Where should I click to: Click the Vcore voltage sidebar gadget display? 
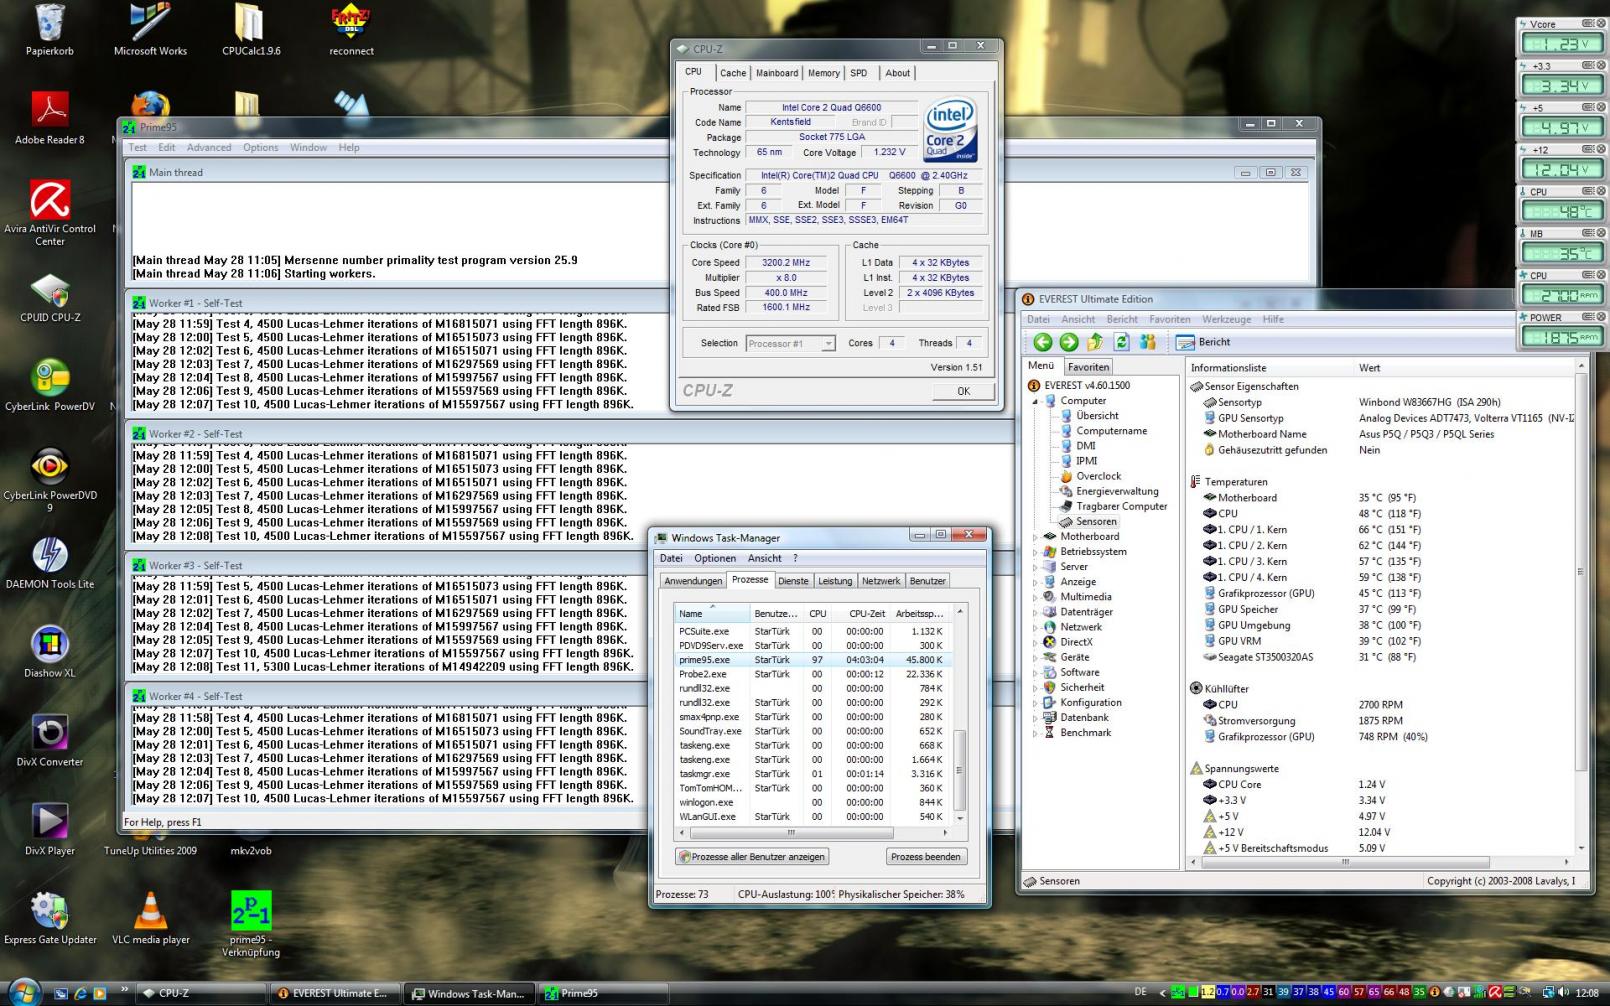pyautogui.click(x=1562, y=44)
